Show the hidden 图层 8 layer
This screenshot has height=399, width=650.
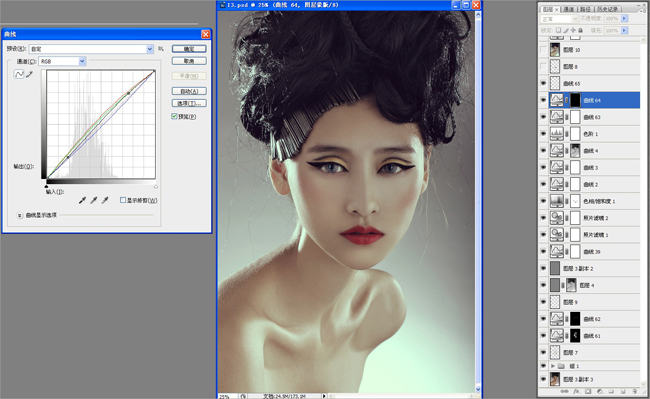tap(543, 66)
